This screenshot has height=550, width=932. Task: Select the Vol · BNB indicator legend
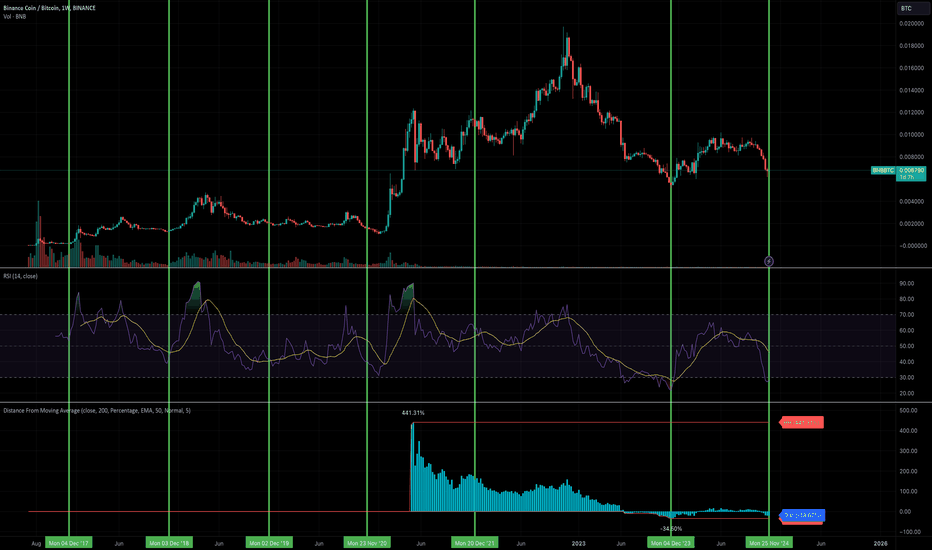pos(15,17)
